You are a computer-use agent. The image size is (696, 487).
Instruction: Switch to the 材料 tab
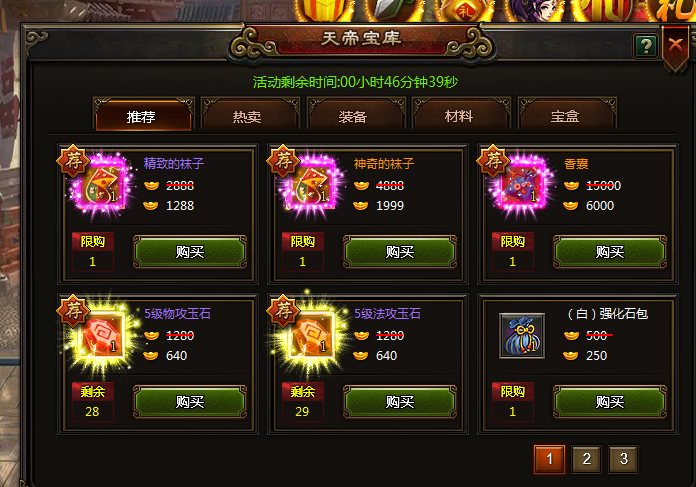(x=459, y=116)
